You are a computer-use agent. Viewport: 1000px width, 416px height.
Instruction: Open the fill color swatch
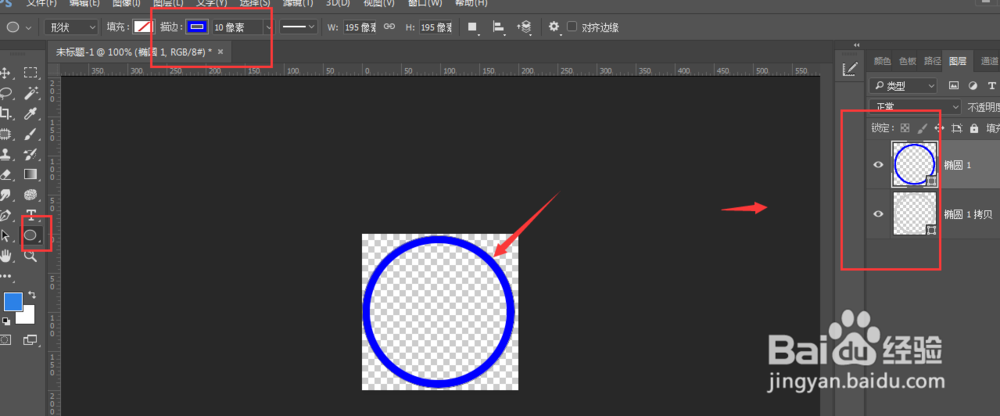144,27
